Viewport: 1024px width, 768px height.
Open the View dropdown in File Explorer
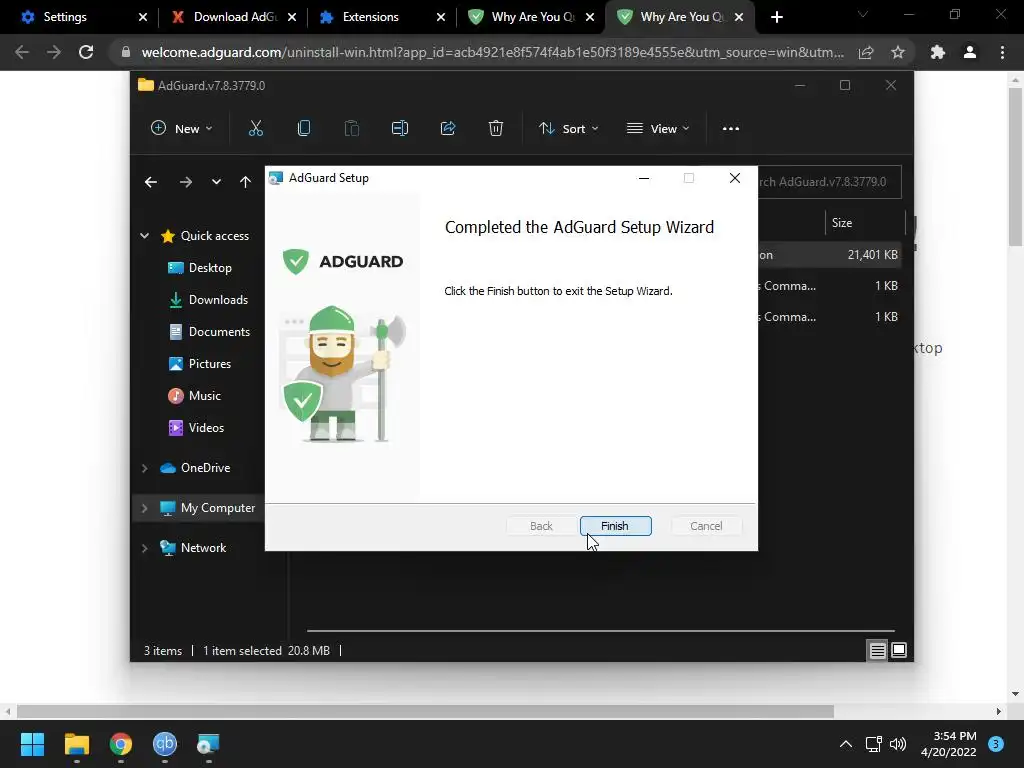click(x=658, y=129)
